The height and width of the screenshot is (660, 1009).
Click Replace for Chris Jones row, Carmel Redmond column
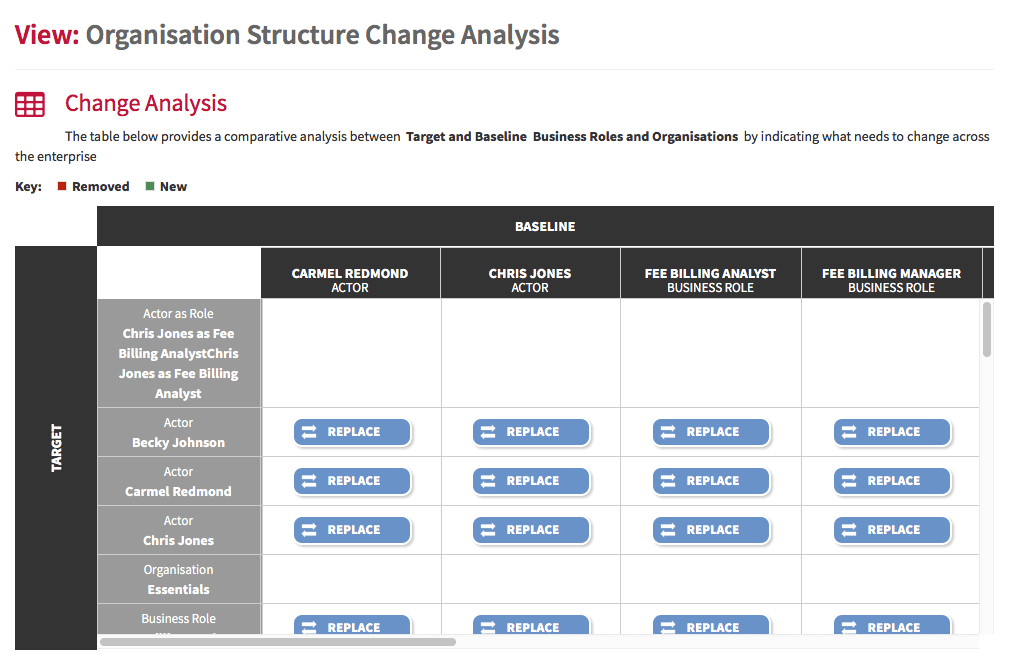click(352, 530)
